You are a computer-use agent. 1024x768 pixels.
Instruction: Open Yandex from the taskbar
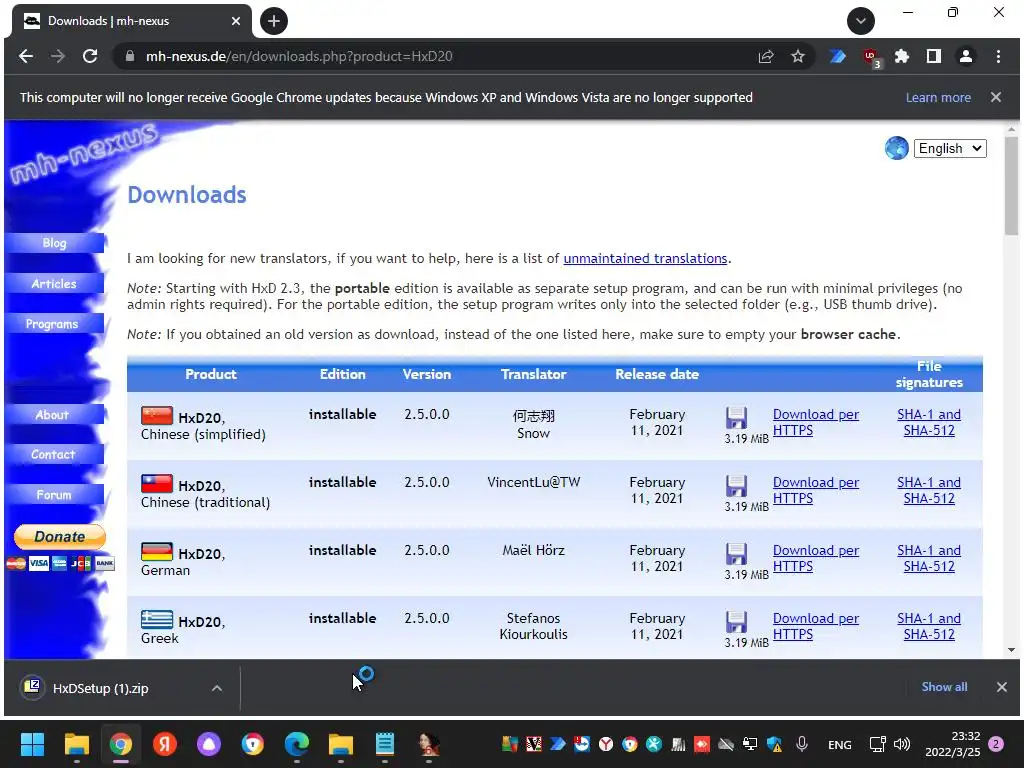[165, 744]
